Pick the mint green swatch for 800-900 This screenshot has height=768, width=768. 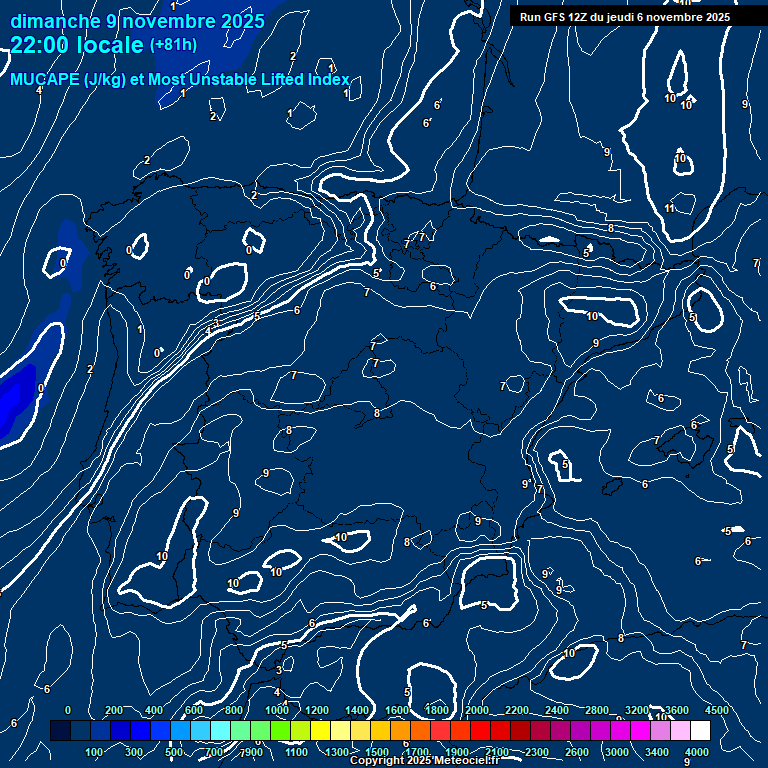[x=240, y=730]
